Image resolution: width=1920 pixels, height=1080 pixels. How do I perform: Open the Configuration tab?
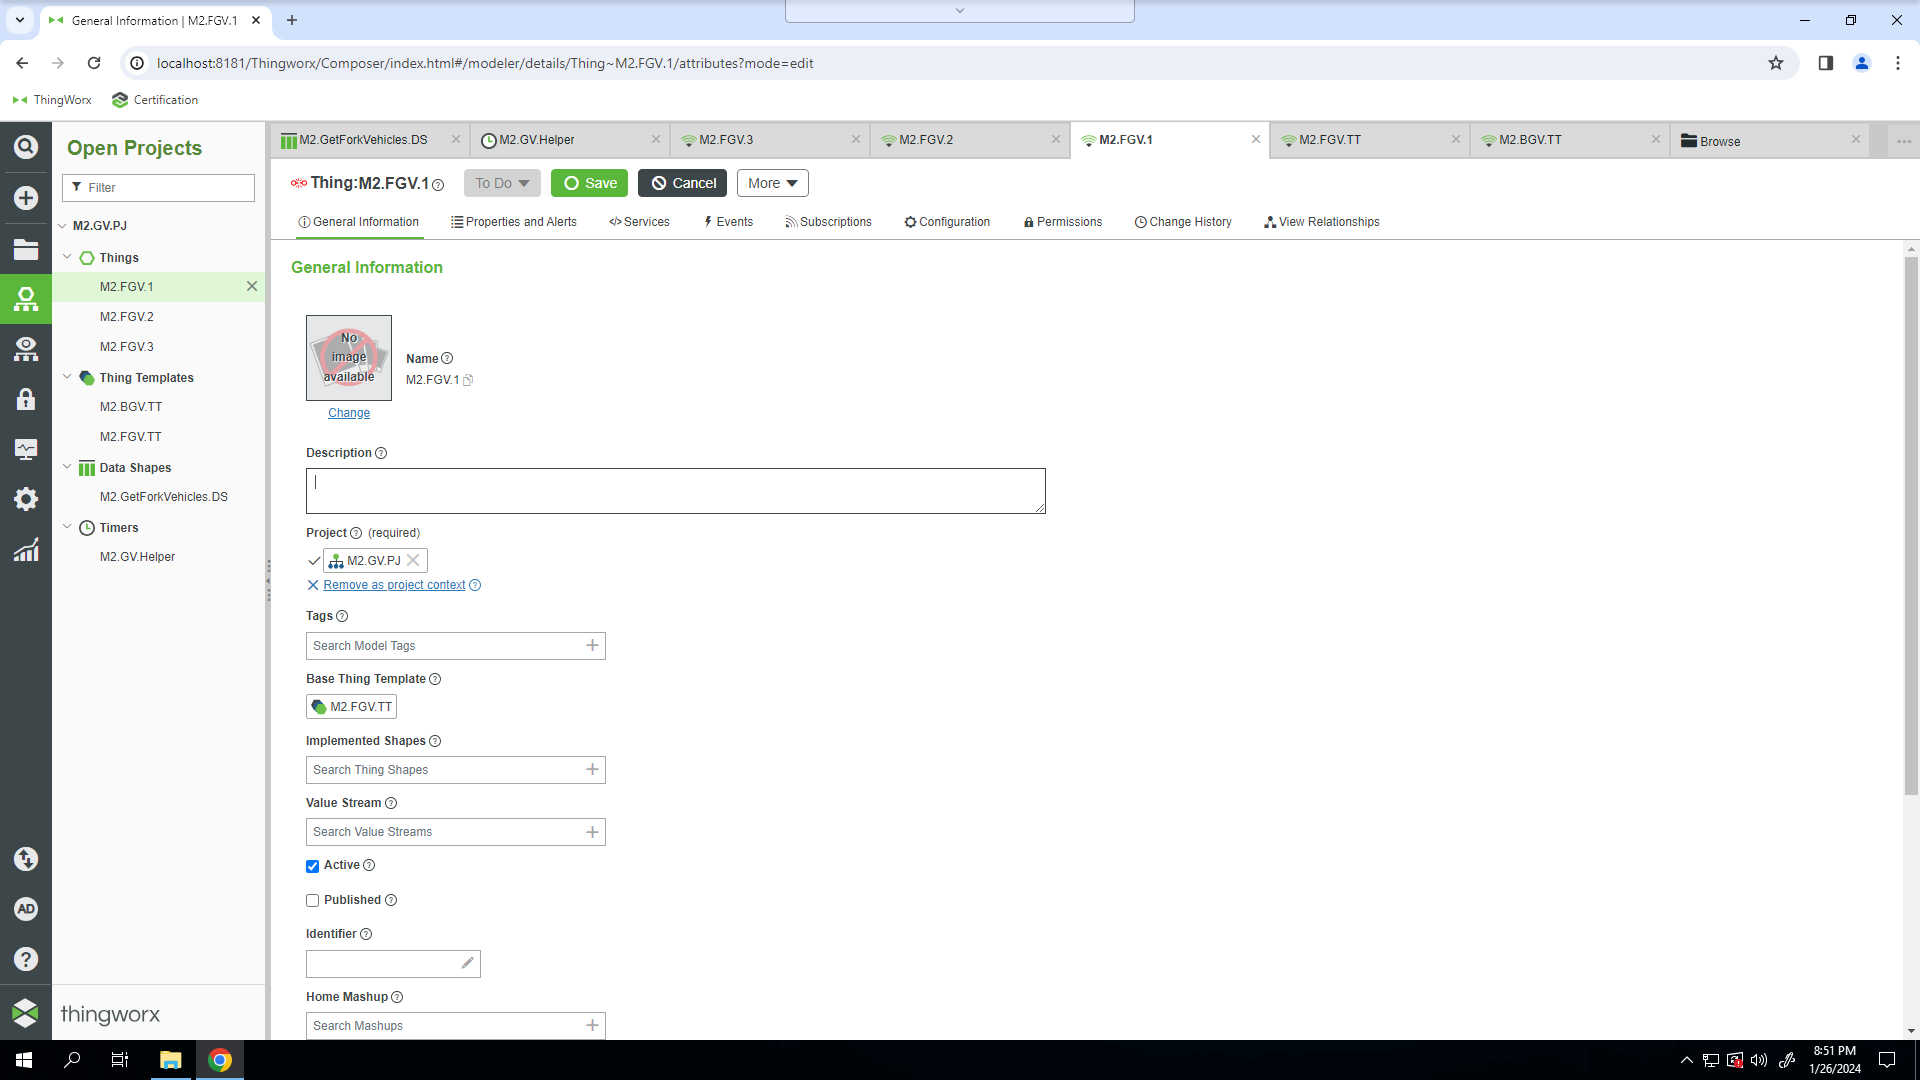[947, 222]
